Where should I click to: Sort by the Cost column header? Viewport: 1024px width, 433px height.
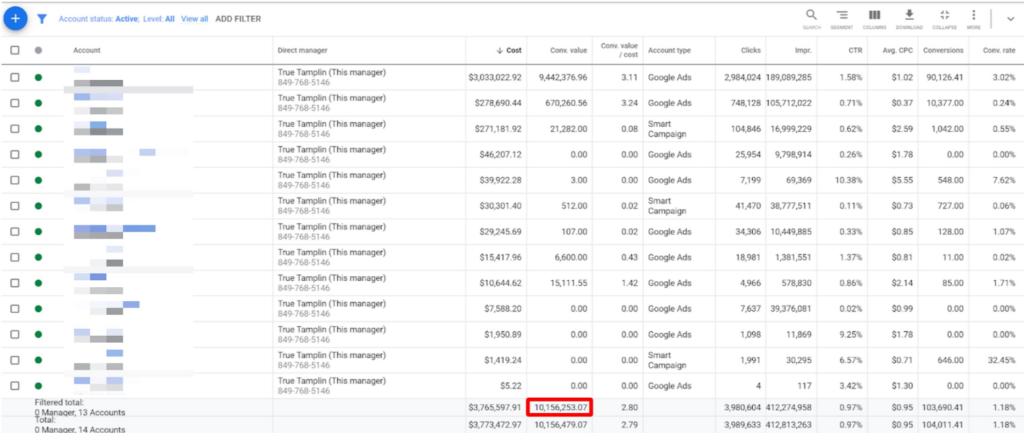tap(509, 50)
